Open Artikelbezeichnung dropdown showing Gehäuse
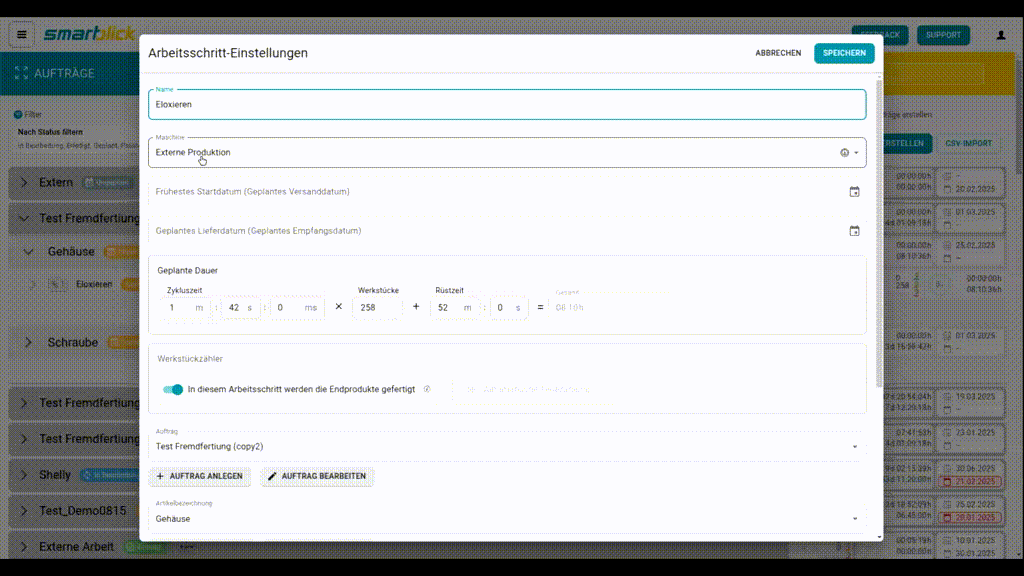Viewport: 1024px width, 576px height. pyautogui.click(x=507, y=519)
